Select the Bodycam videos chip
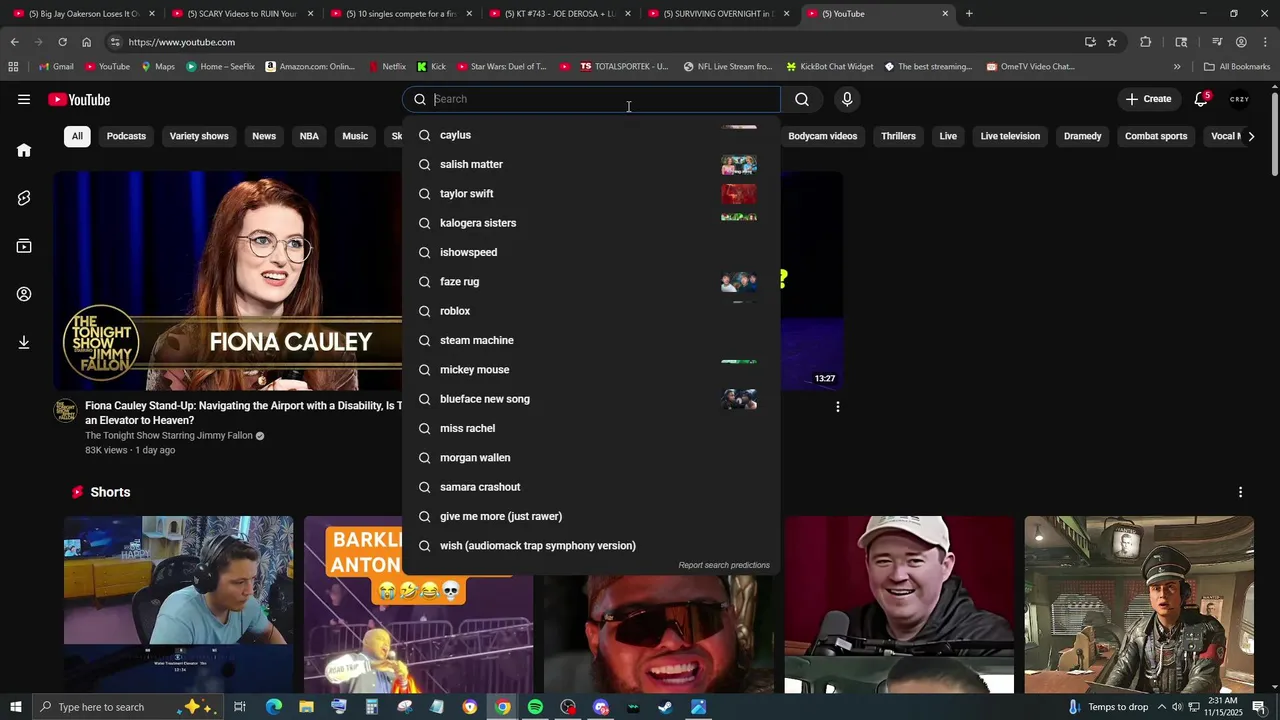Viewport: 1280px width, 720px height. pos(822,136)
